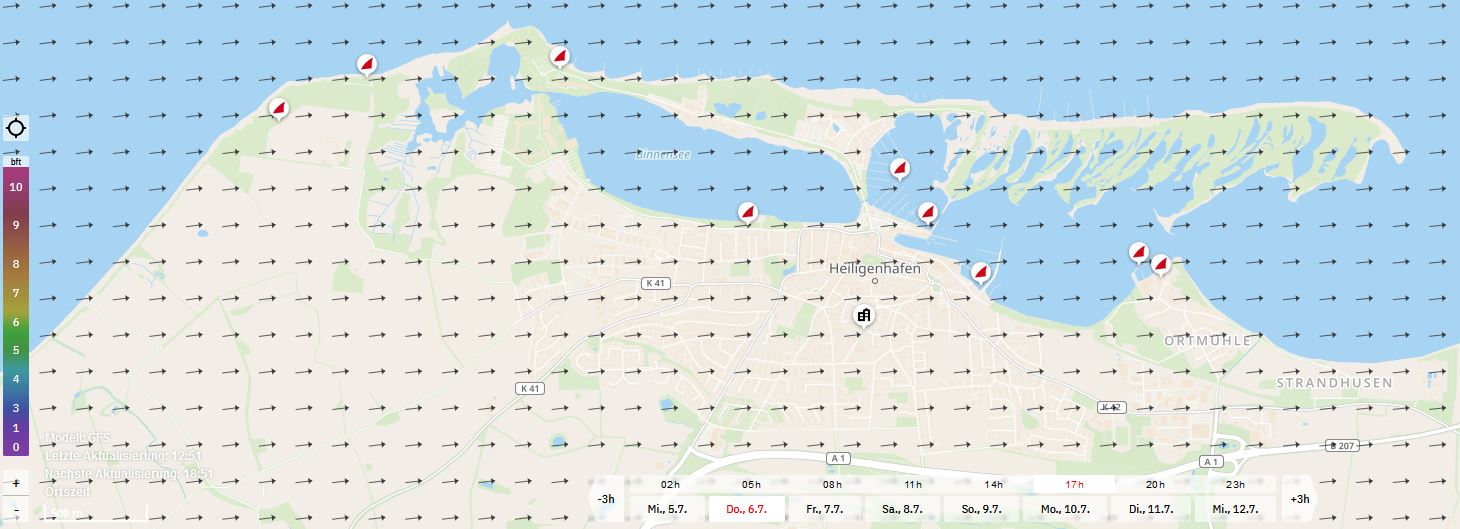The width and height of the screenshot is (1460, 529).
Task: Select the westernmost spot marker on the coast
Action: [x=279, y=107]
